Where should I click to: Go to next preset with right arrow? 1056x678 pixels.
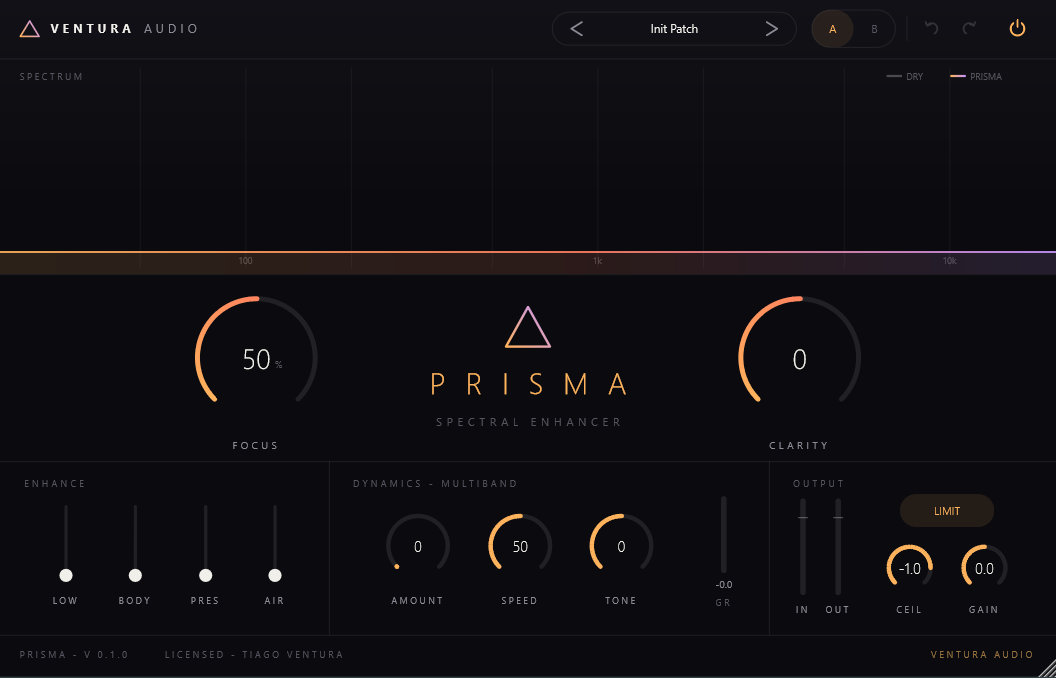tap(772, 29)
